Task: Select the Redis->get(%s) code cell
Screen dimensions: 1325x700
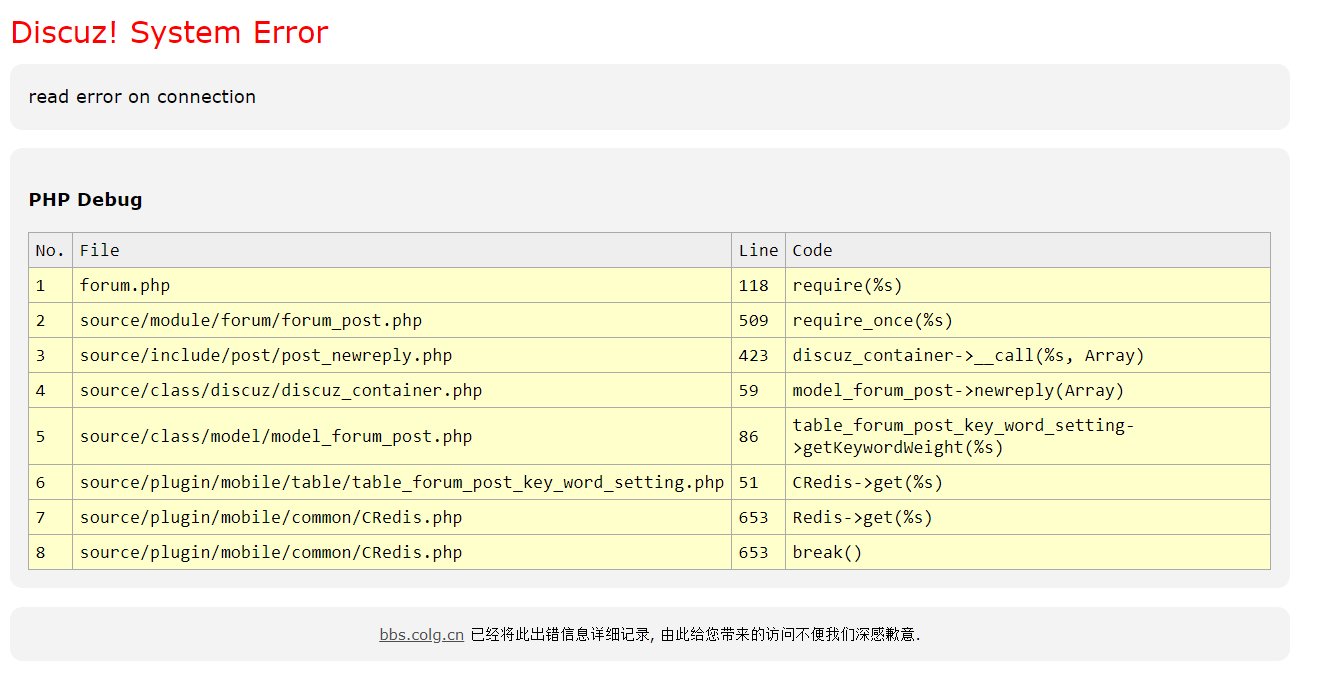Action: (1028, 517)
